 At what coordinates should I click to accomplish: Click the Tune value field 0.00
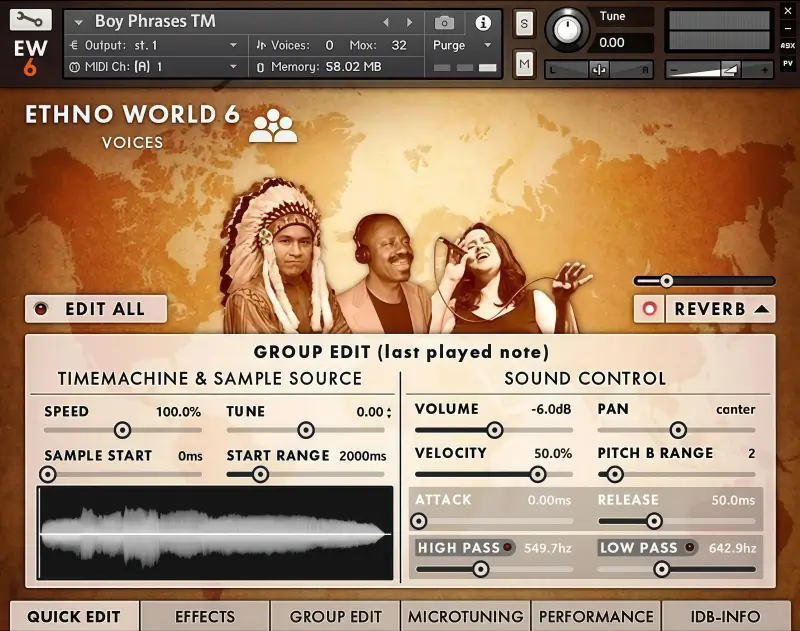point(619,42)
